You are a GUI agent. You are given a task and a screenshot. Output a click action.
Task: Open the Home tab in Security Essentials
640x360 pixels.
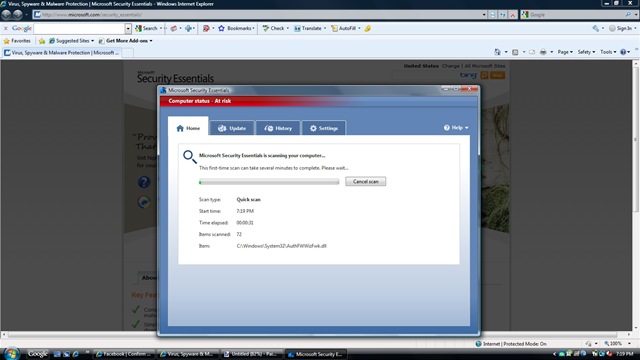point(188,128)
